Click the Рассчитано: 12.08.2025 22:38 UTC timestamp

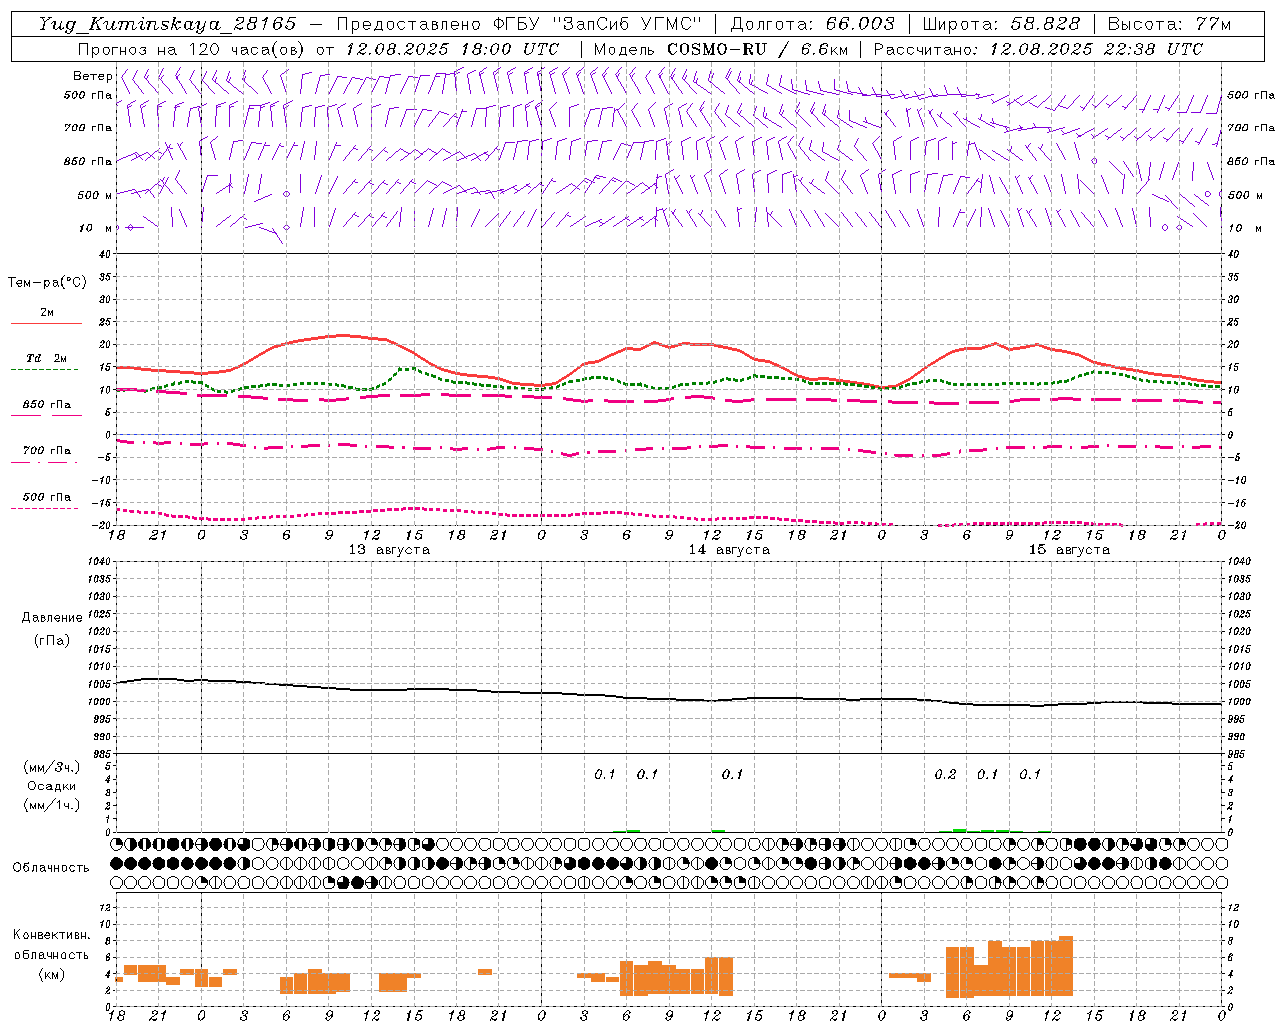[1038, 49]
